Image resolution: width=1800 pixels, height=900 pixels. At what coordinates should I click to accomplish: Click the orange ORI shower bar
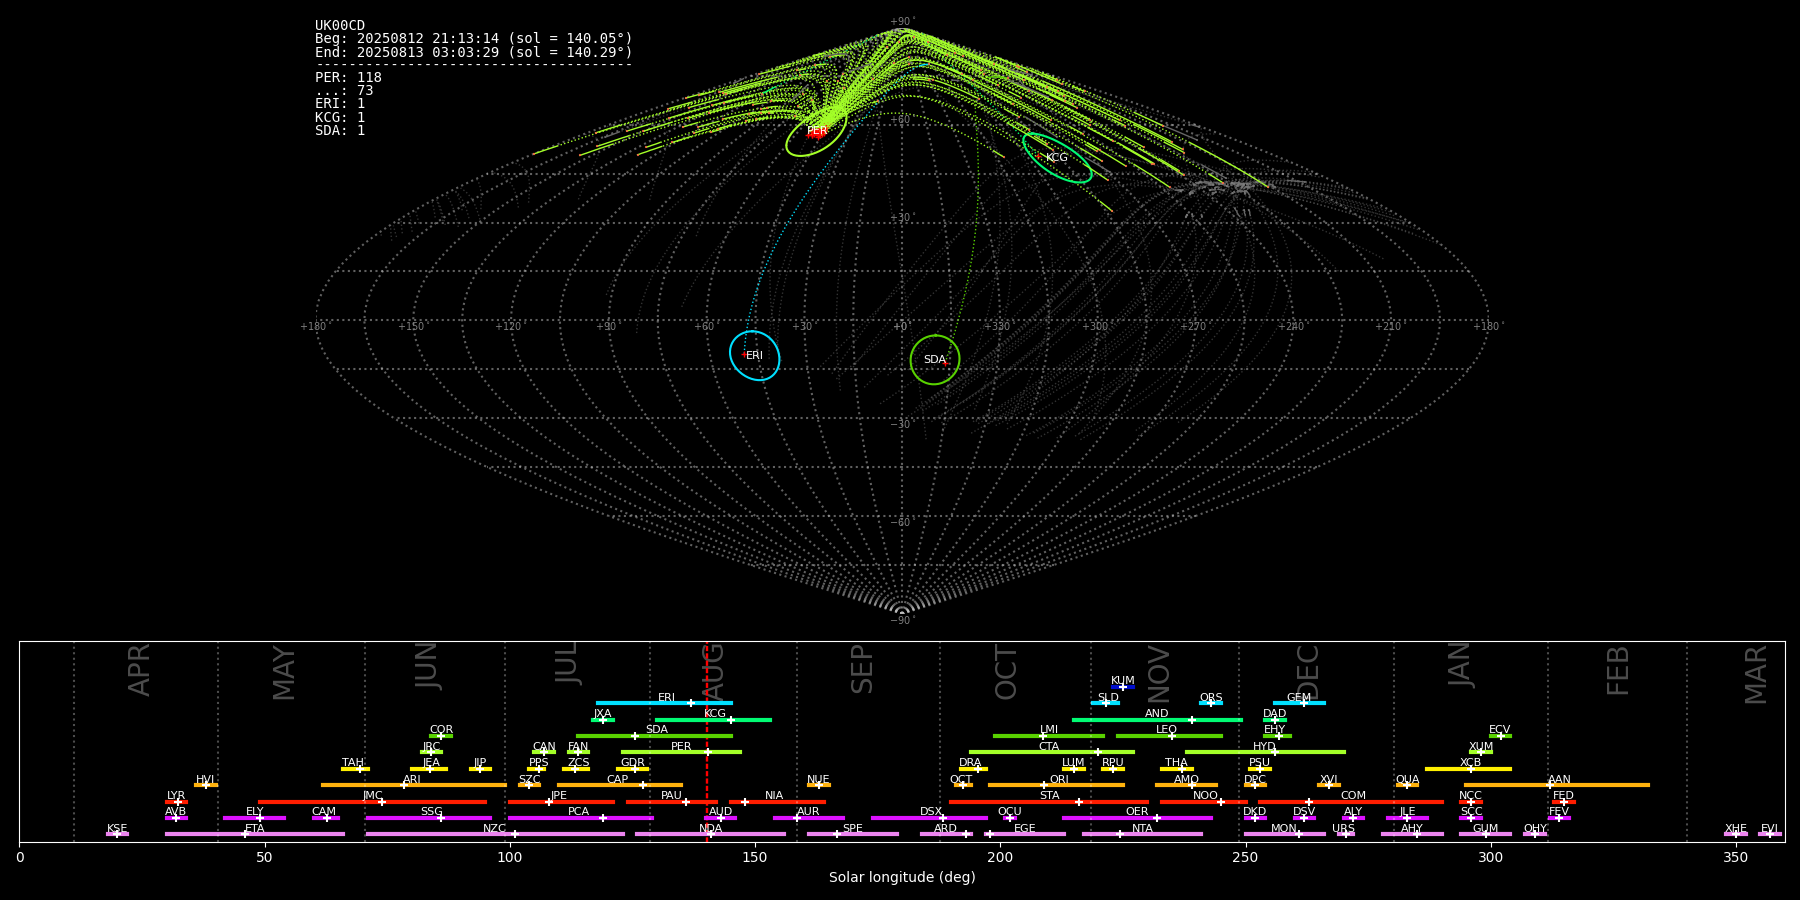[x=1056, y=785]
